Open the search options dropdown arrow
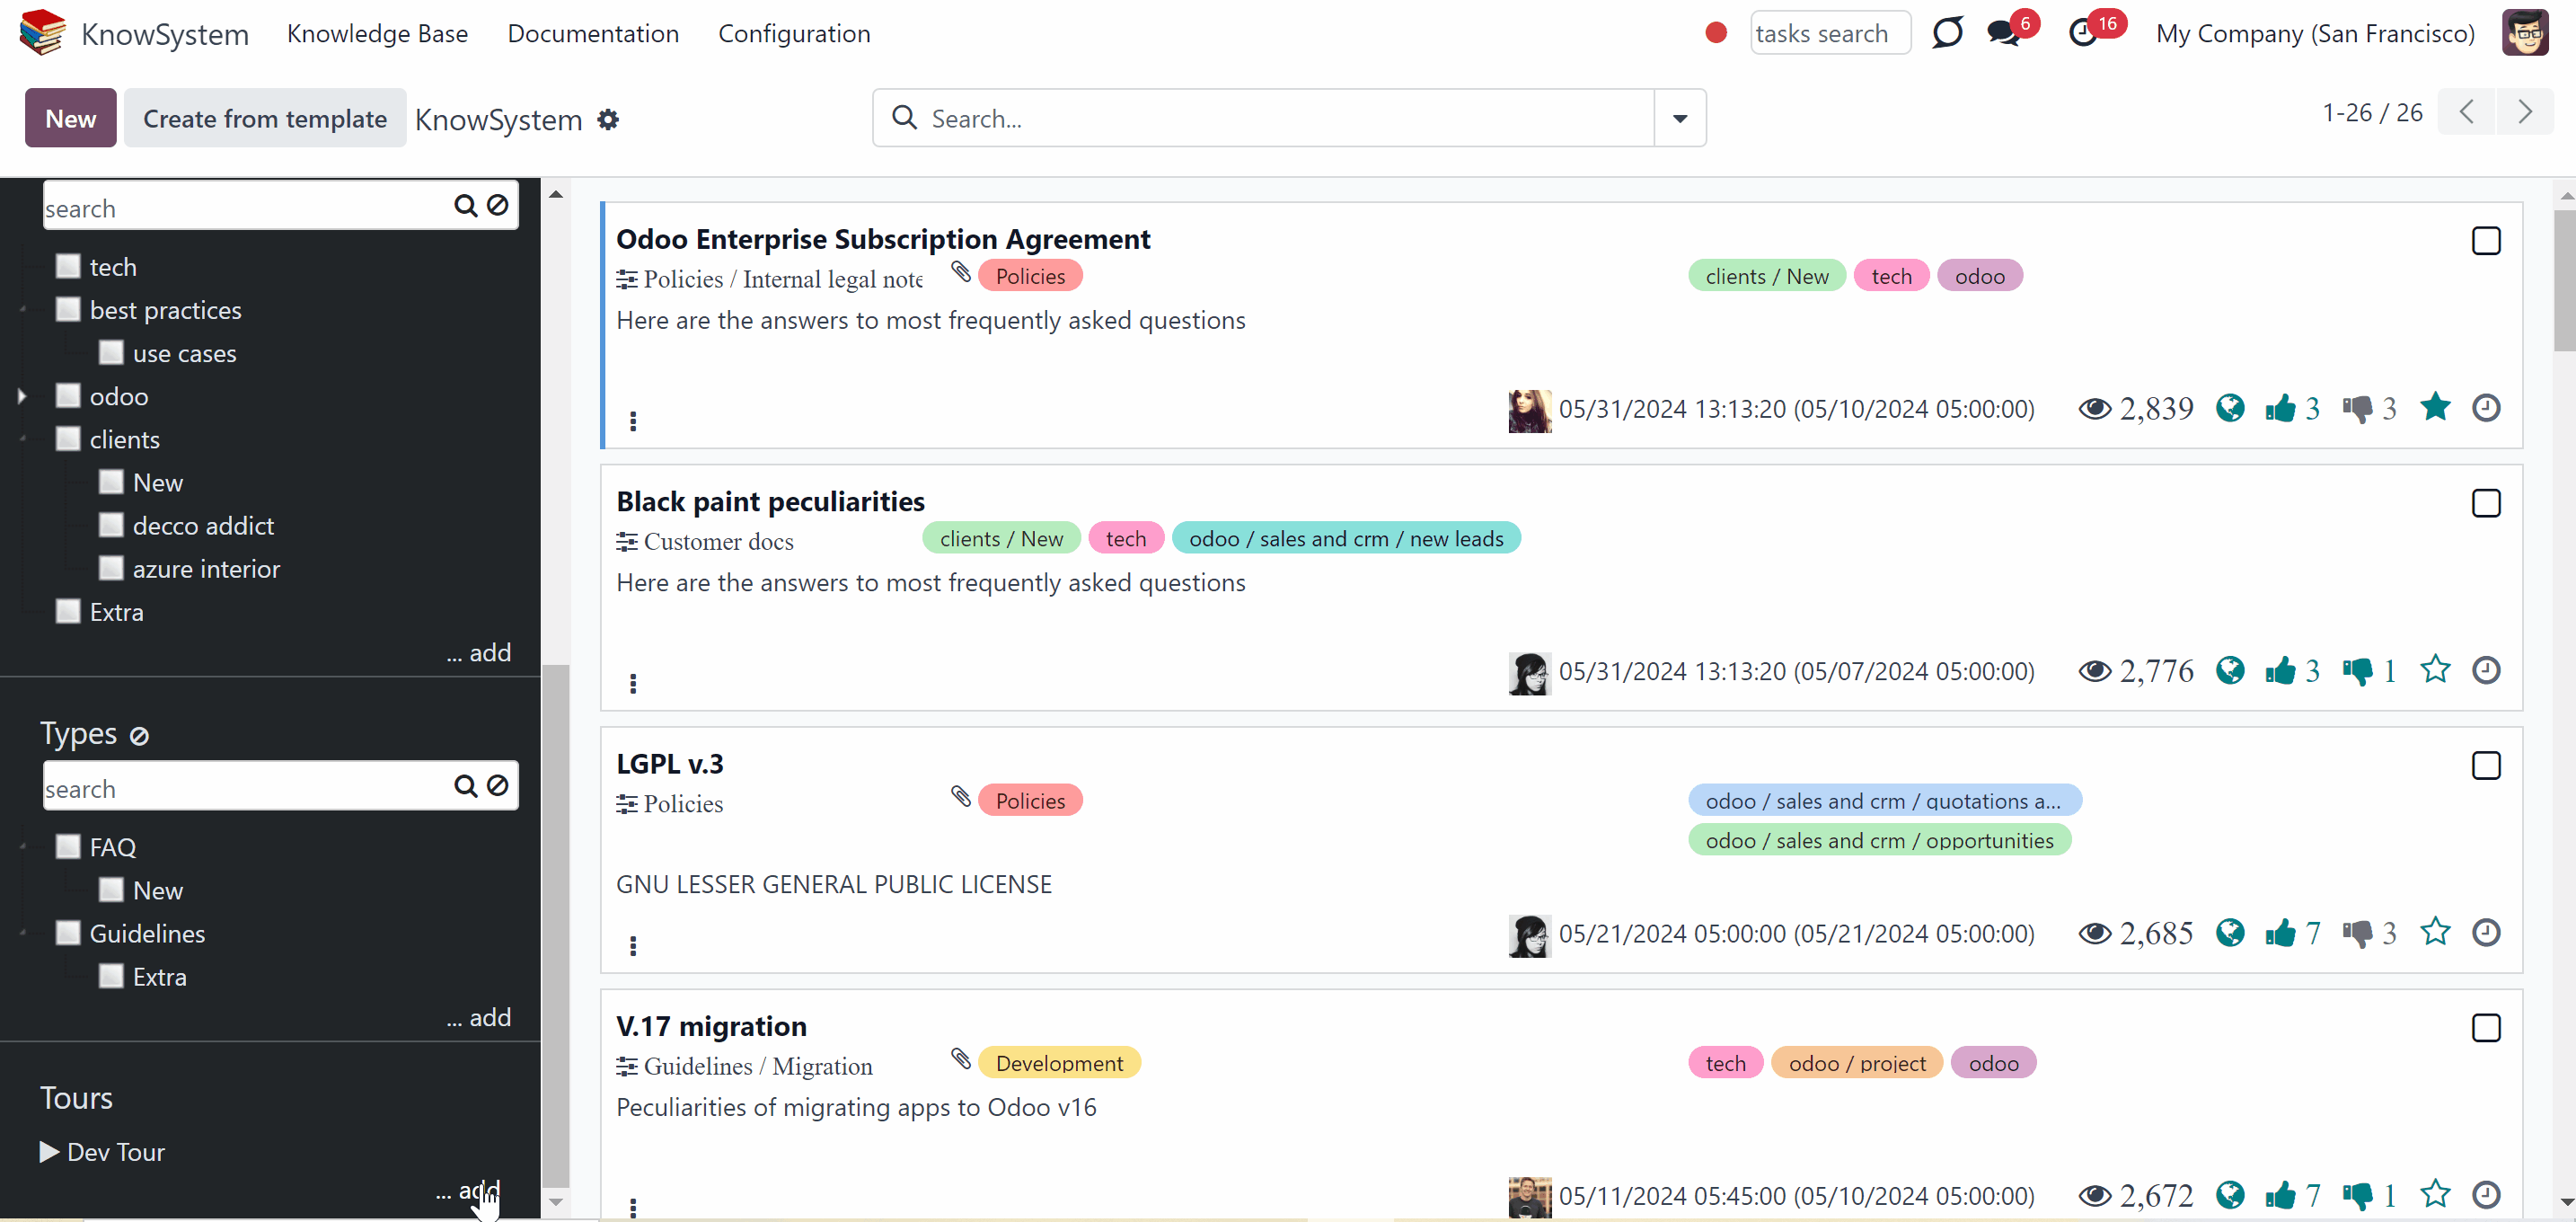 tap(1680, 118)
